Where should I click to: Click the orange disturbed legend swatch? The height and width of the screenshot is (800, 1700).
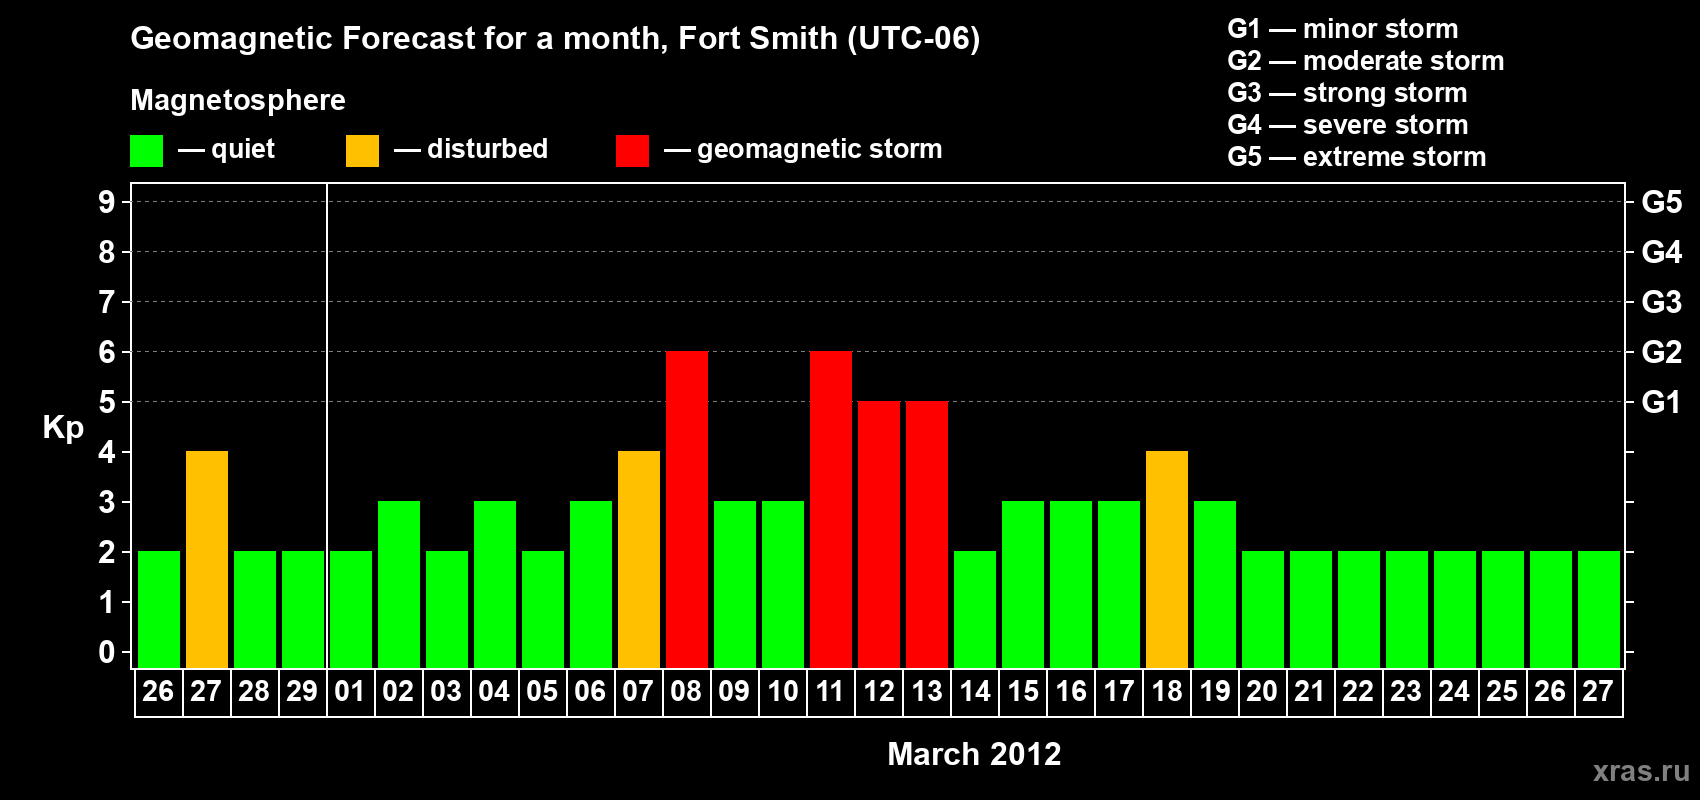tap(362, 151)
